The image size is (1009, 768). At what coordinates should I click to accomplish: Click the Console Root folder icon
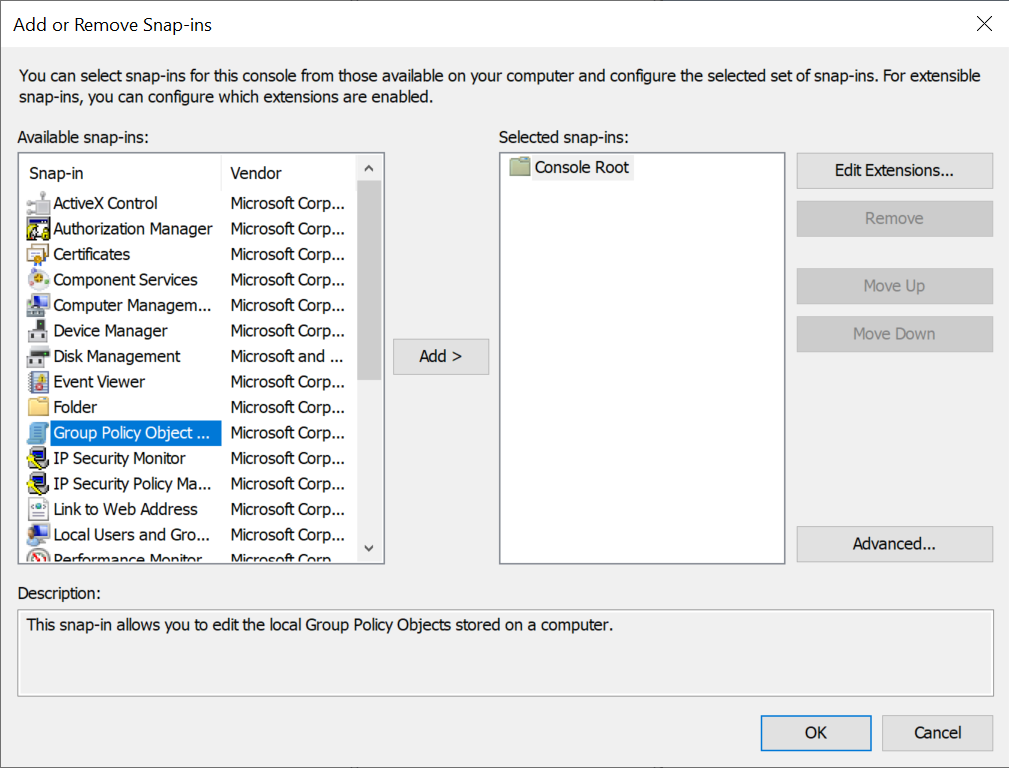point(519,167)
